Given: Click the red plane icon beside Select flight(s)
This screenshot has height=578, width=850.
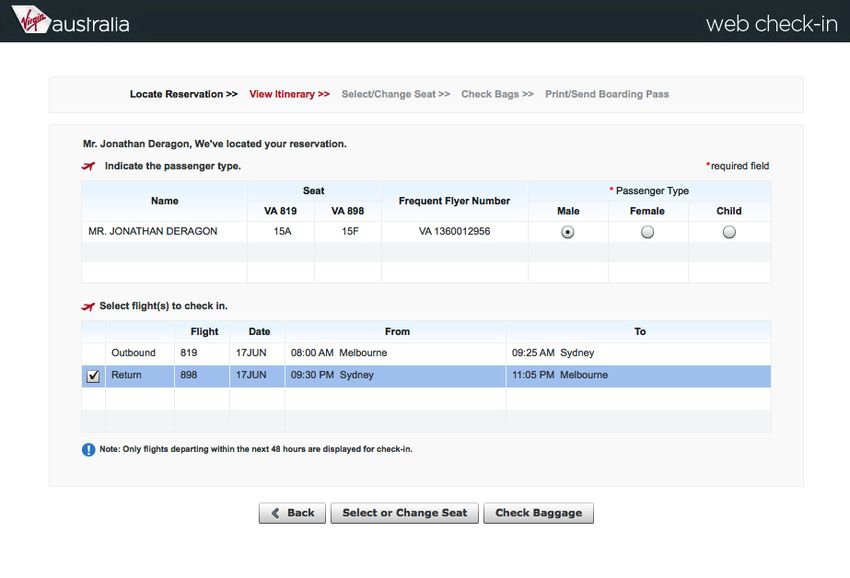Looking at the screenshot, I should [88, 306].
